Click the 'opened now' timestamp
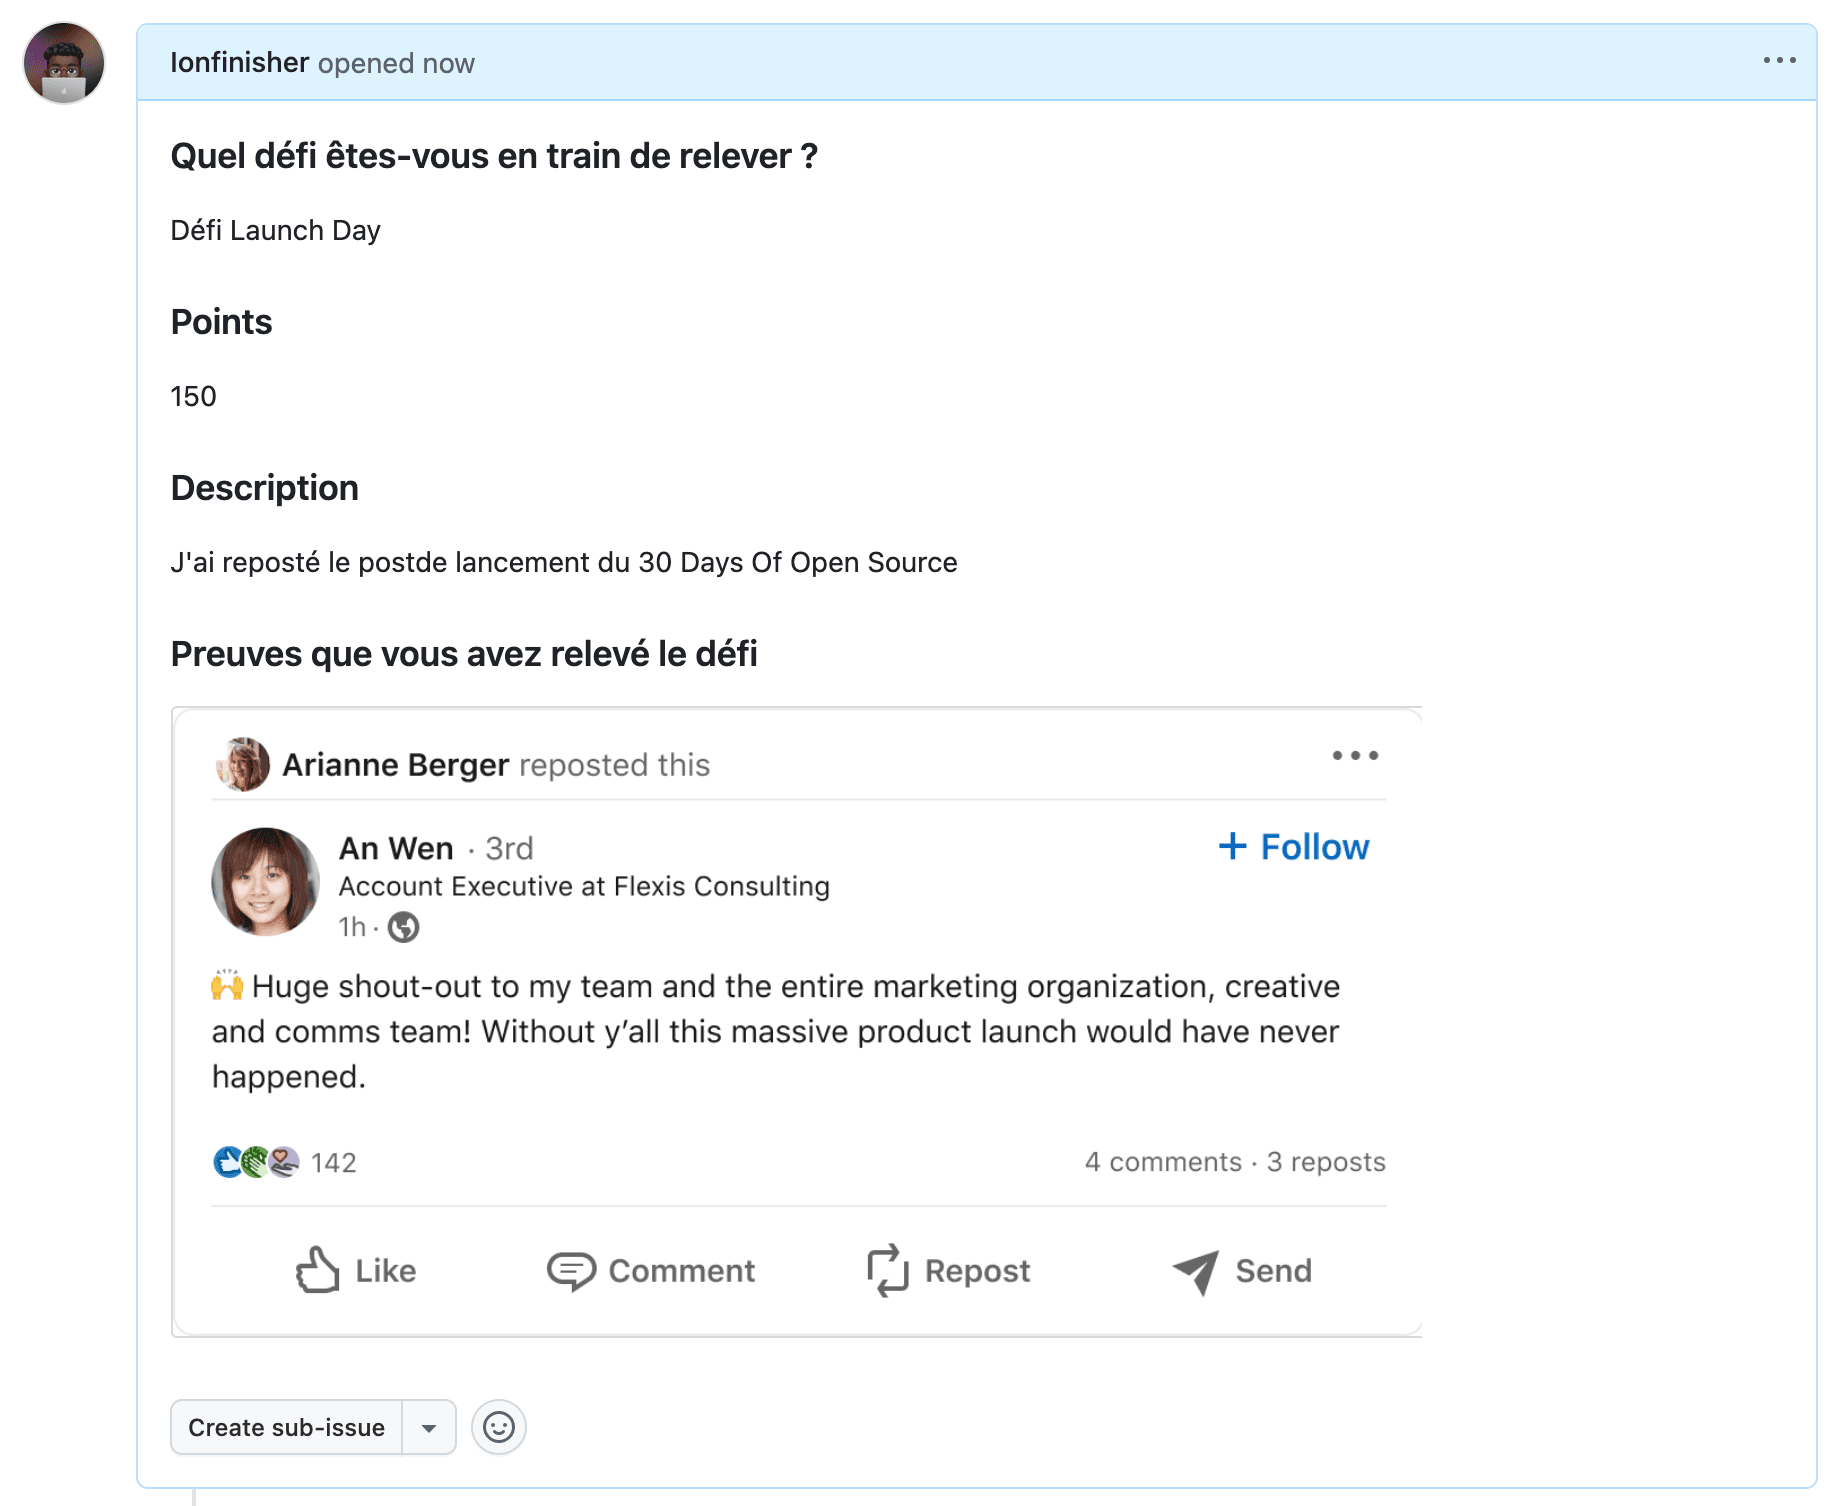Viewport: 1848px width, 1506px height. pyautogui.click(x=396, y=64)
